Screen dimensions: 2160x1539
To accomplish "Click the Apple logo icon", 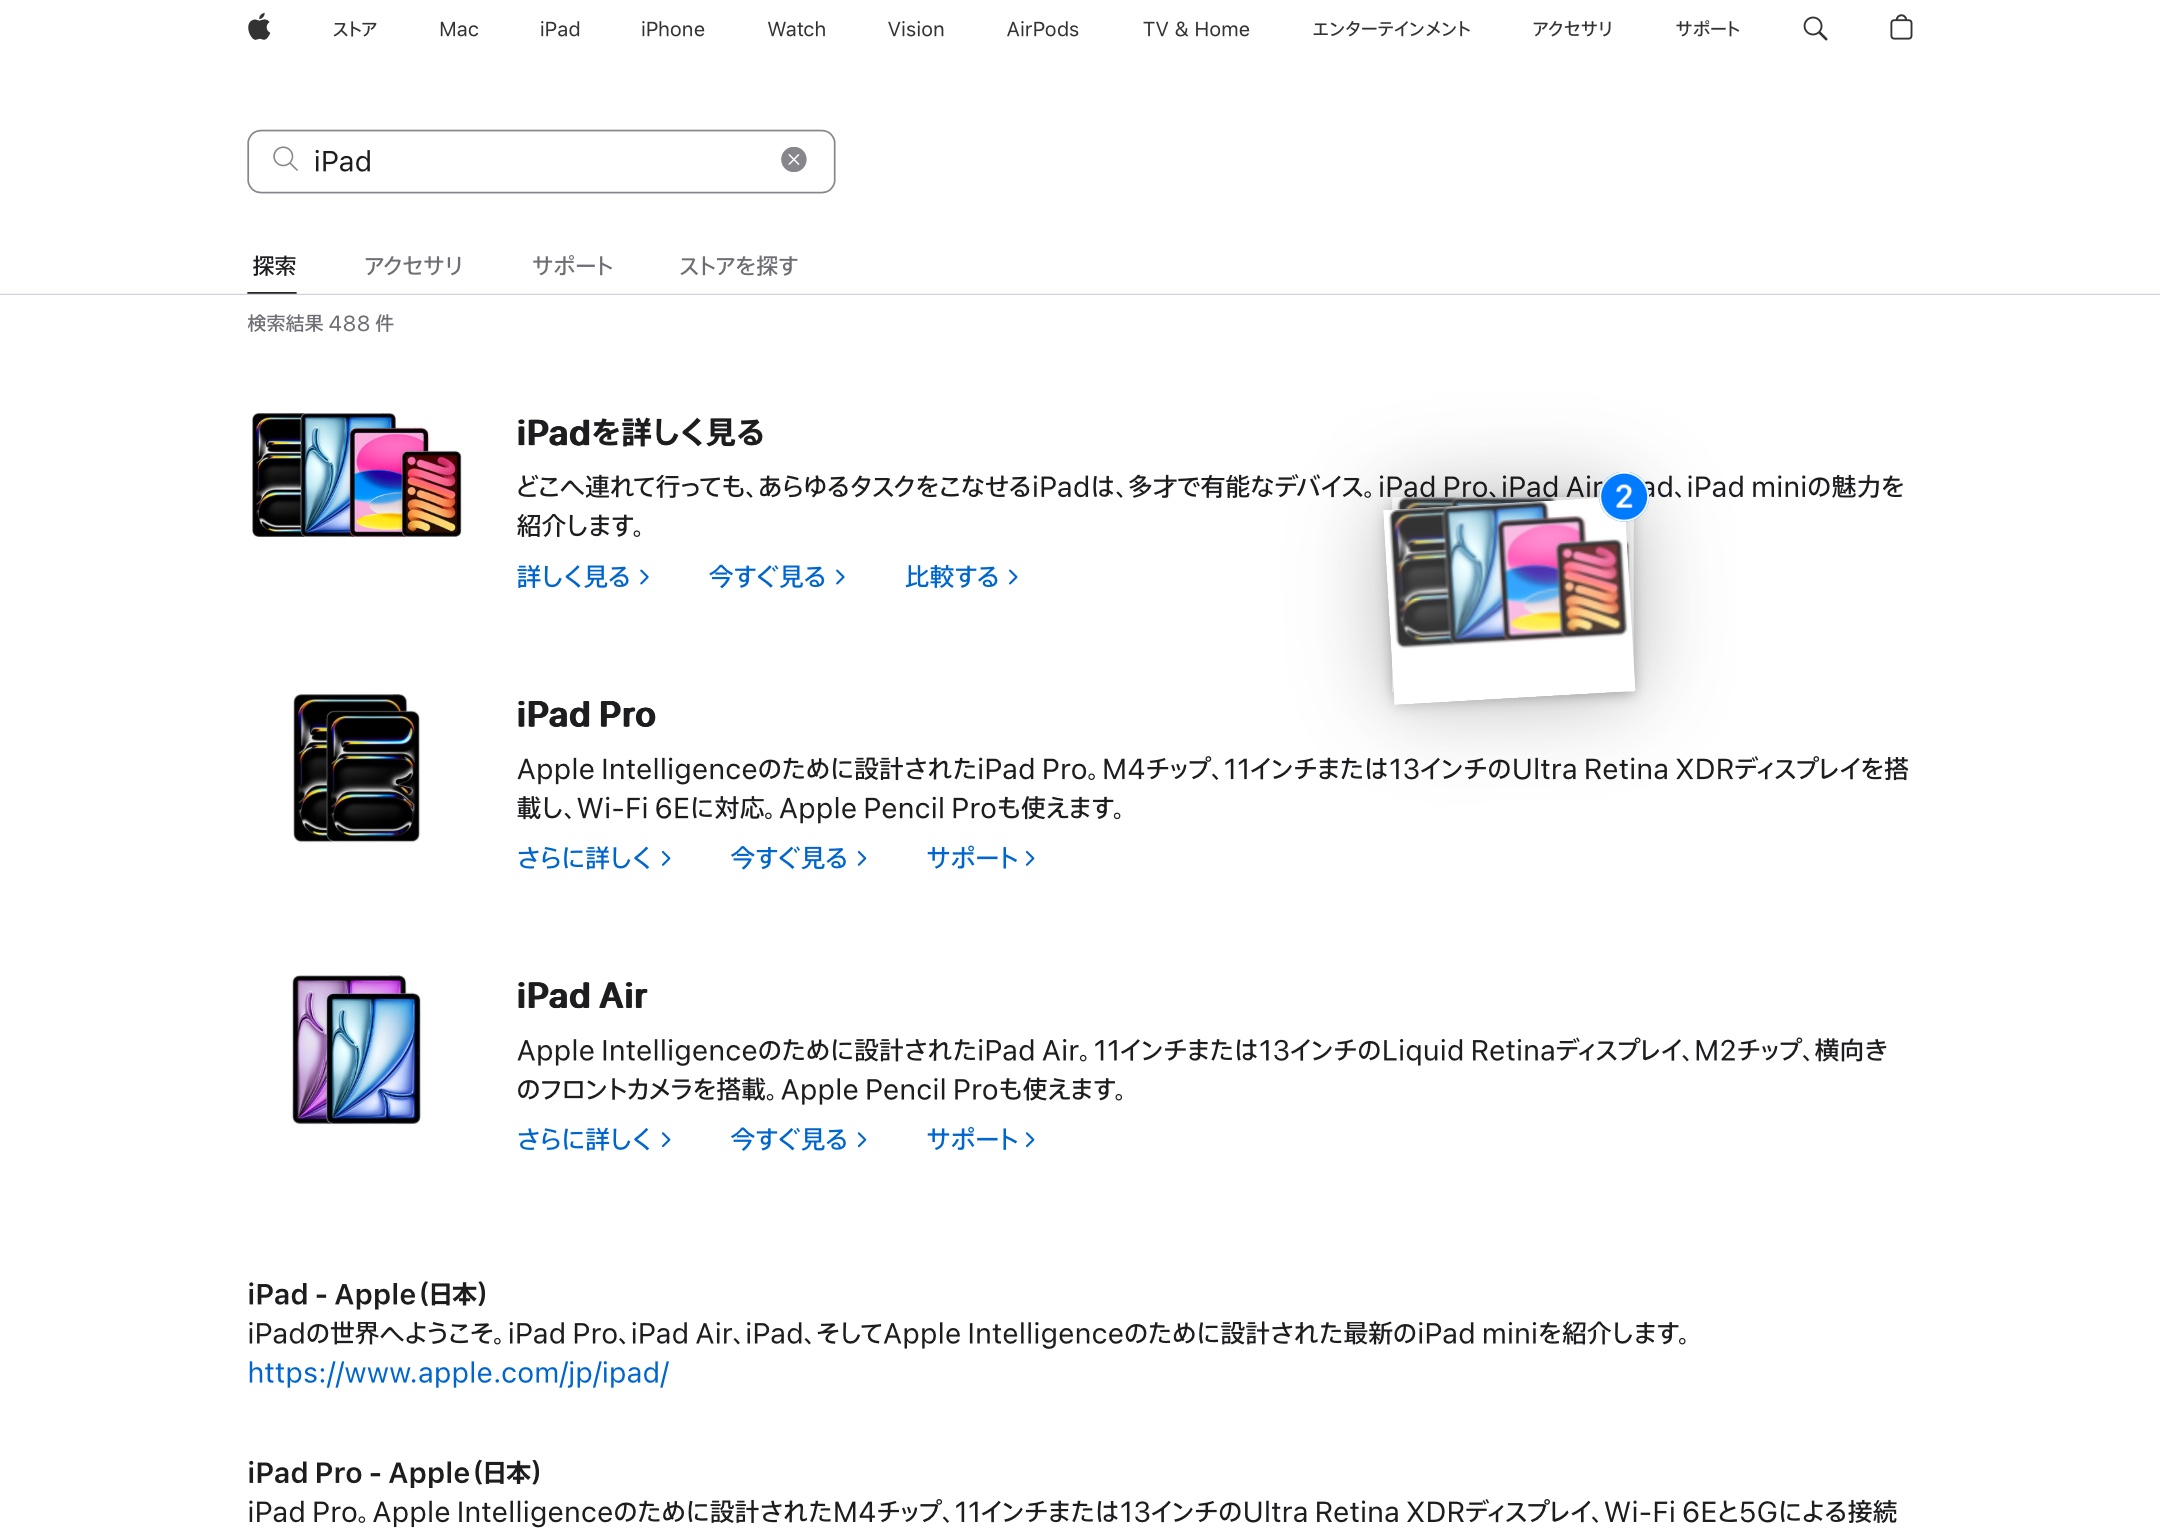I will pyautogui.click(x=259, y=28).
